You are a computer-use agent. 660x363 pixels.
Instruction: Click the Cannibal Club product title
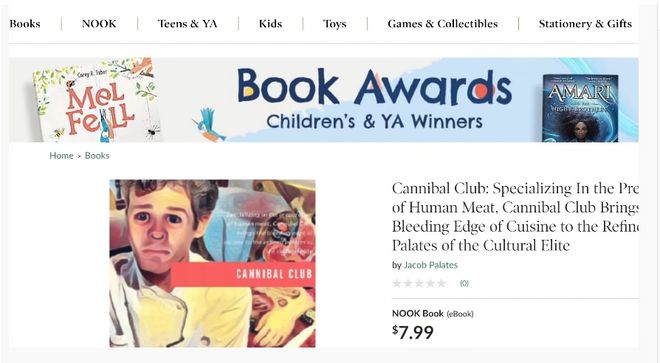[x=515, y=216]
